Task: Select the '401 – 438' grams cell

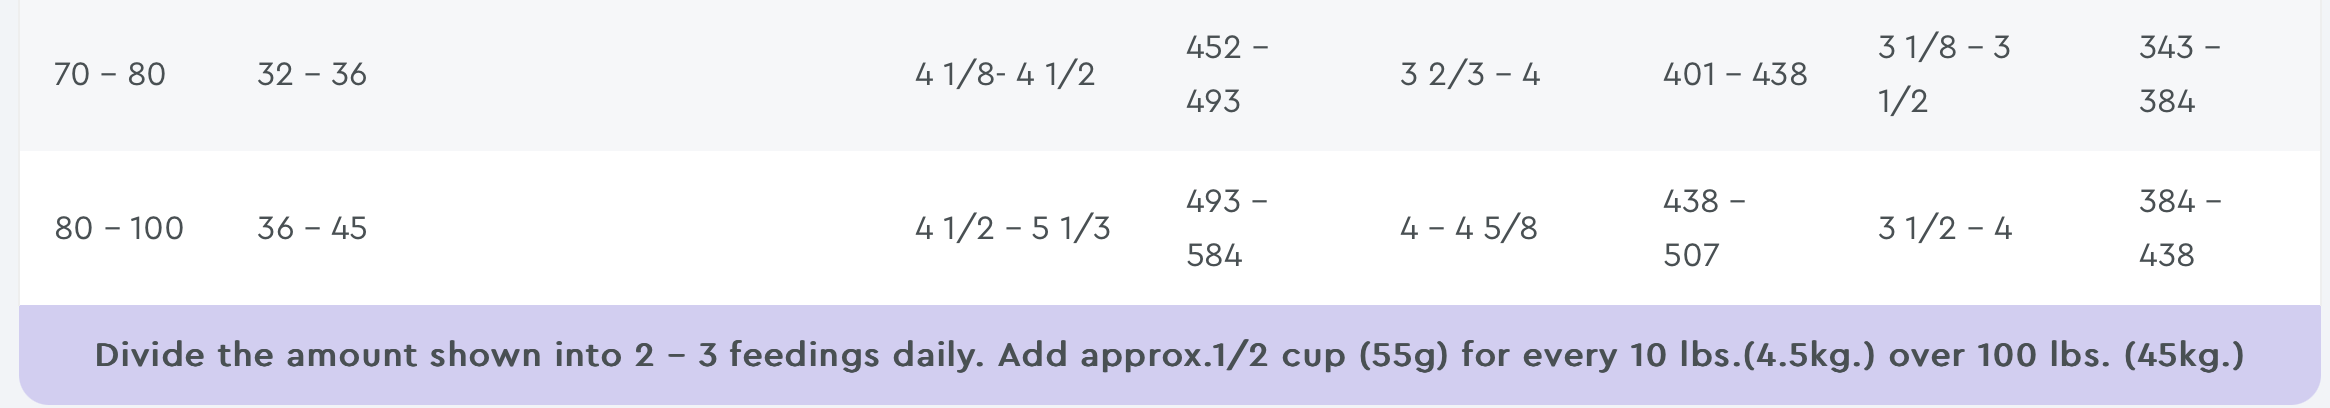Action: click(1735, 74)
